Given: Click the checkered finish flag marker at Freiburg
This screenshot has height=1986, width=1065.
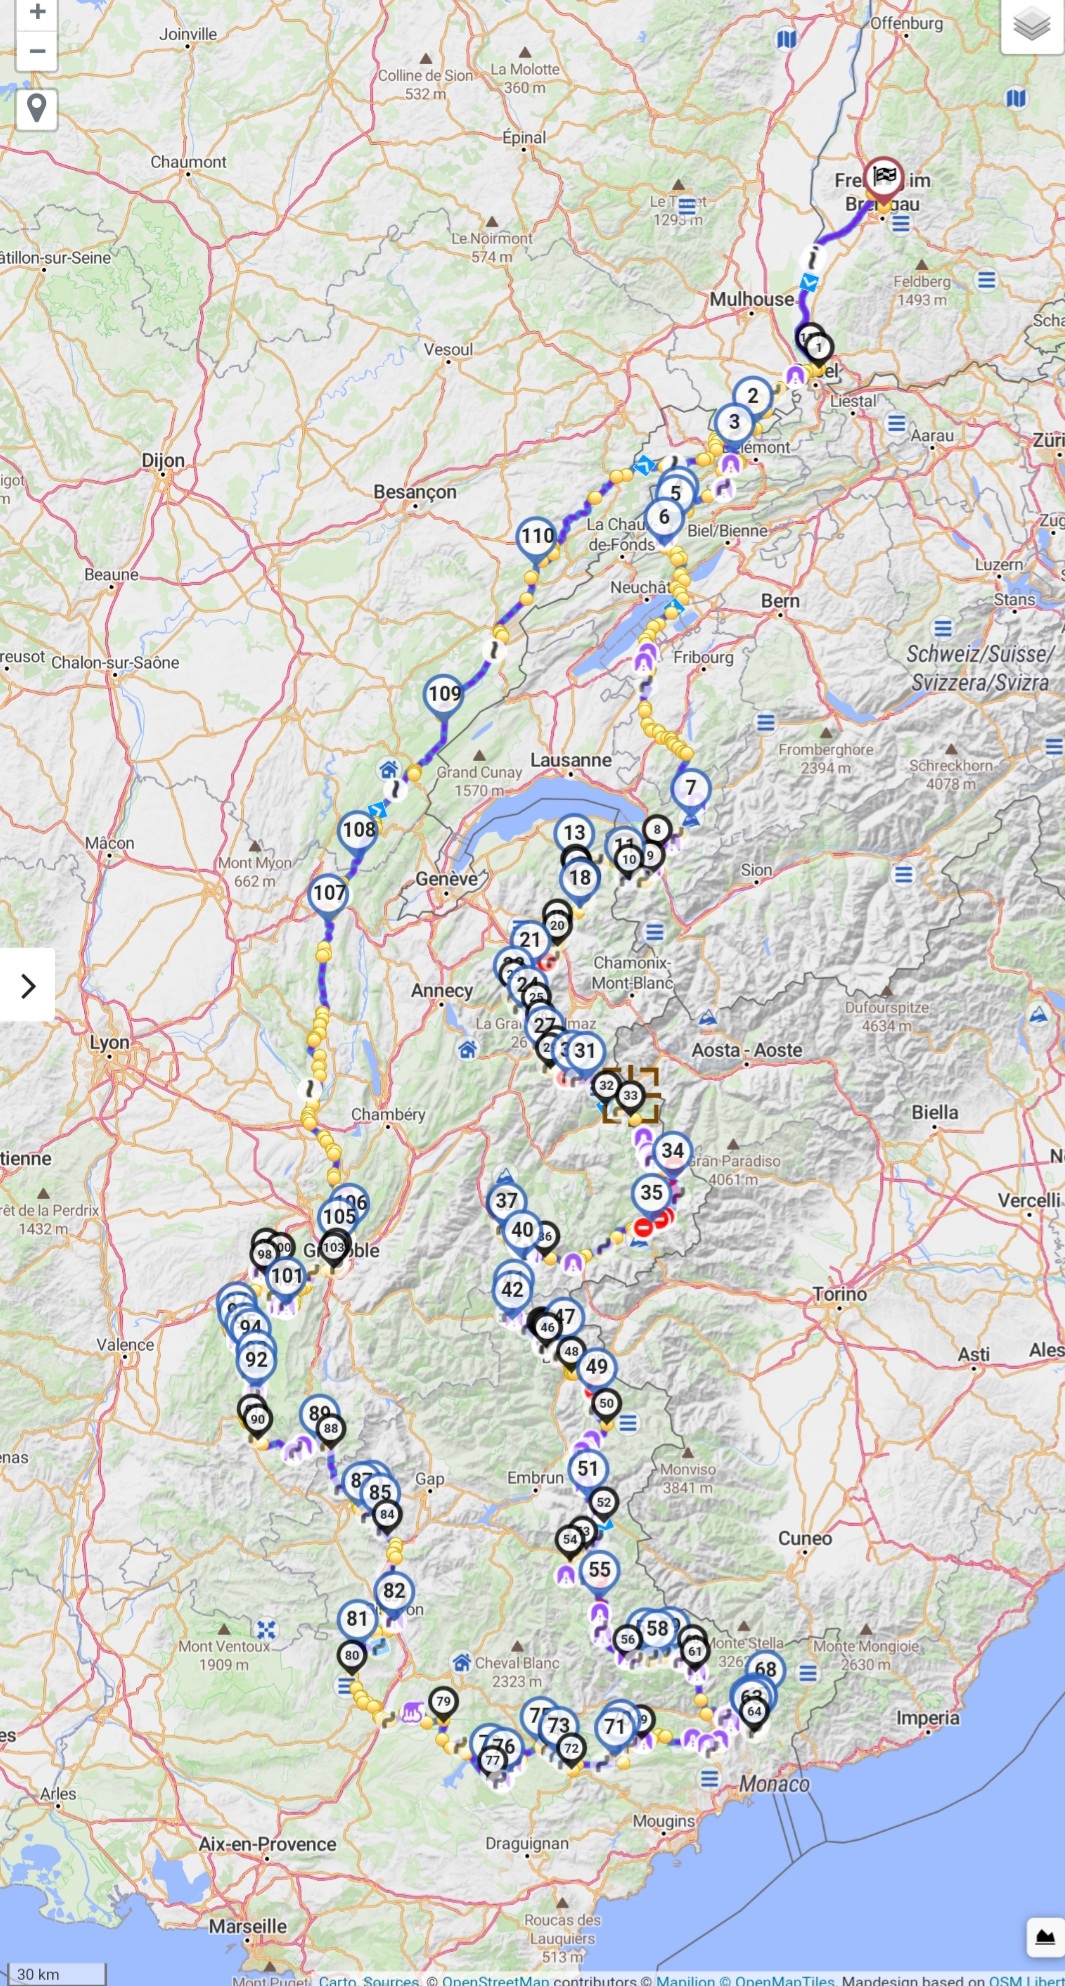Looking at the screenshot, I should [x=884, y=178].
